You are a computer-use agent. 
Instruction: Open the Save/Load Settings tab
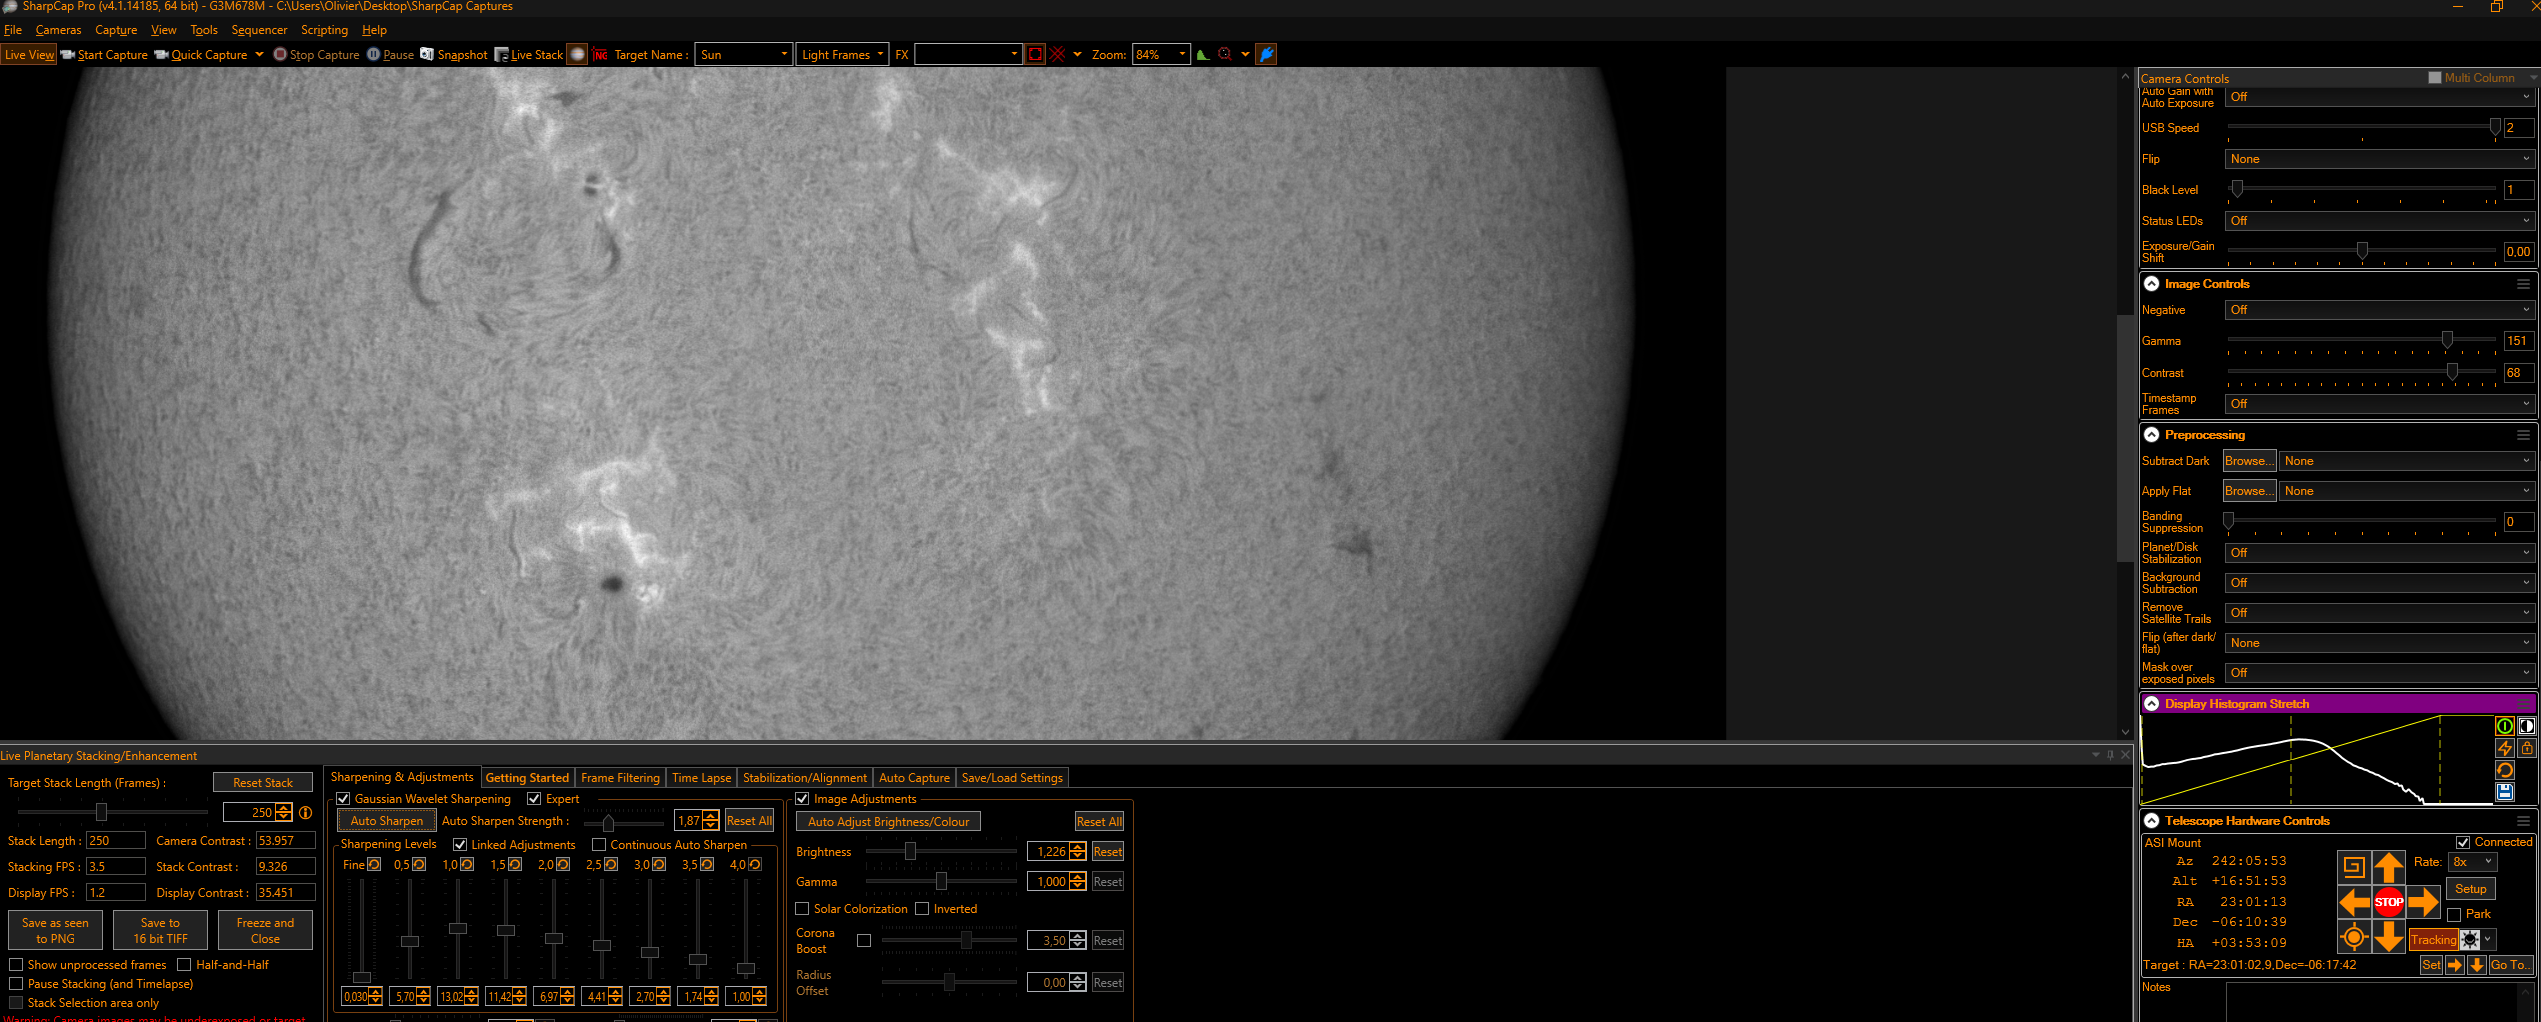point(1012,778)
